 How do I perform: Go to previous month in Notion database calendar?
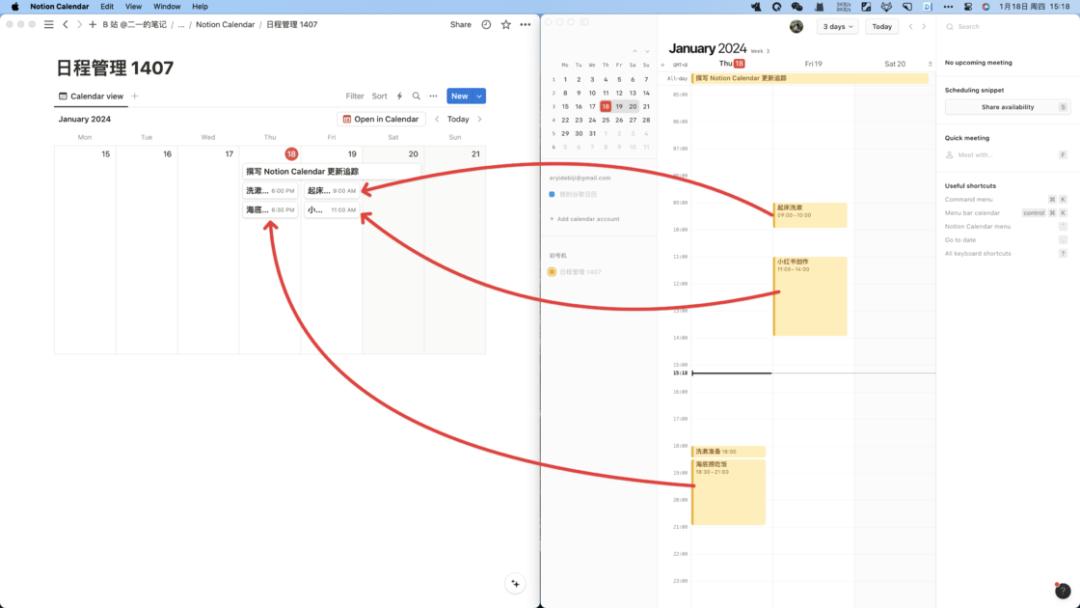[437, 119]
